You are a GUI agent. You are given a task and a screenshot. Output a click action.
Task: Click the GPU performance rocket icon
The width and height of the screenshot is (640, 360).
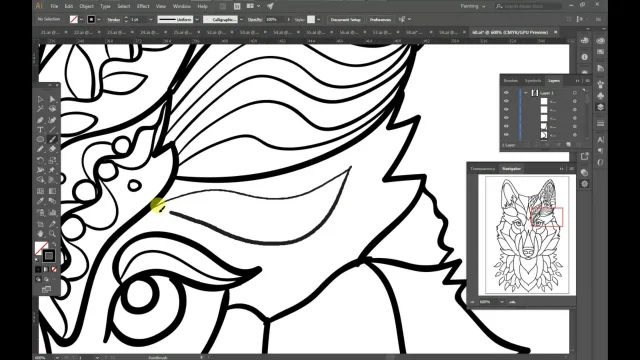pos(270,6)
